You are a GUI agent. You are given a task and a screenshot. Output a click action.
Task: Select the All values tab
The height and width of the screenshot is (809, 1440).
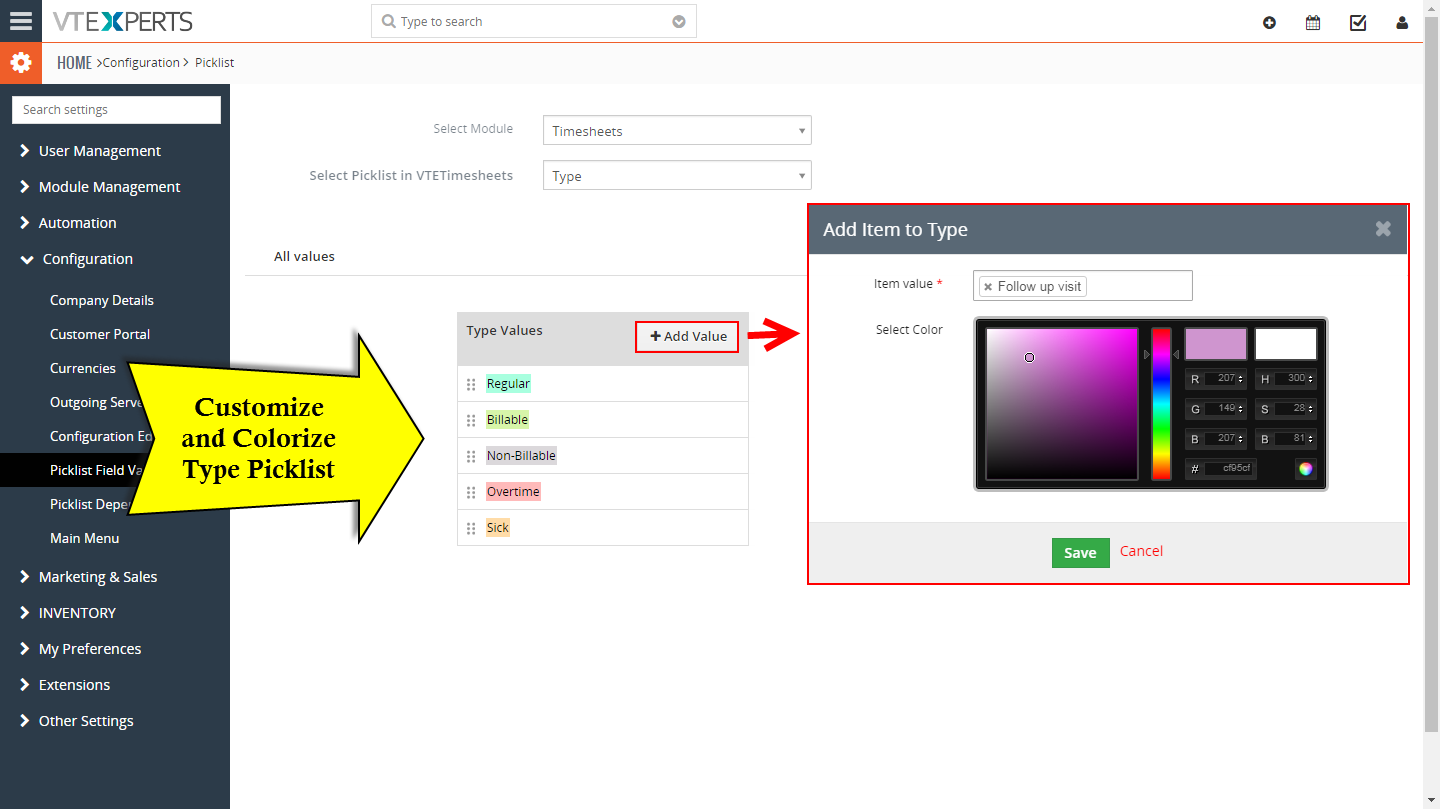[x=304, y=256]
